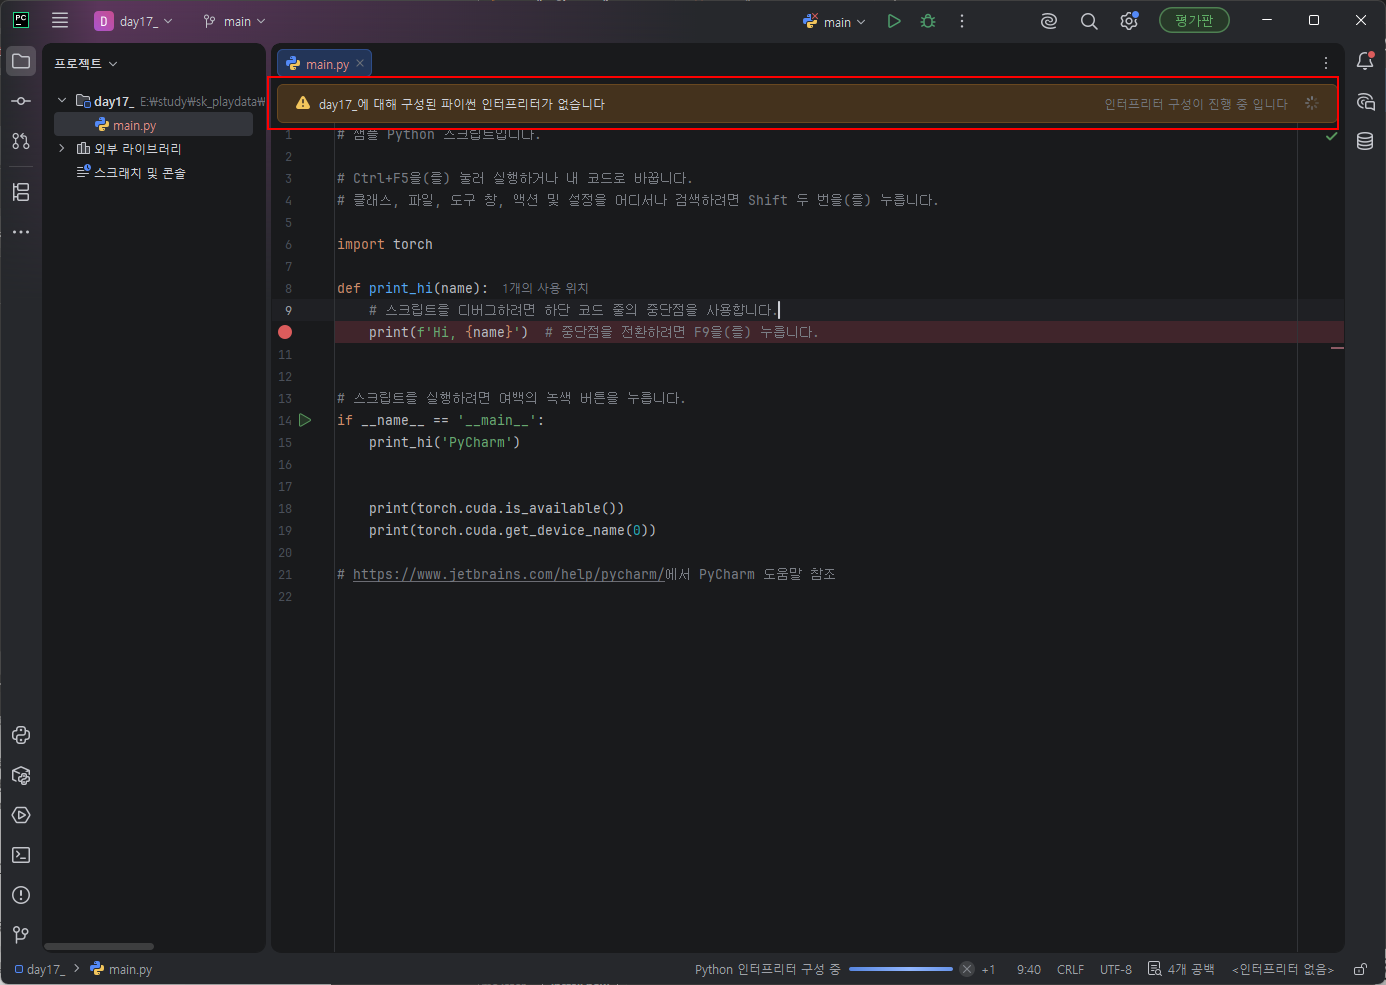Screen dimensions: 1386x985
Task: Click the import torch code line
Action: (x=385, y=244)
